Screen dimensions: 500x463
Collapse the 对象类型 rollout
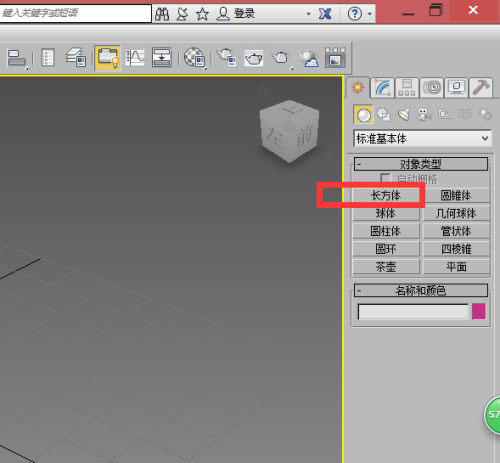point(421,164)
